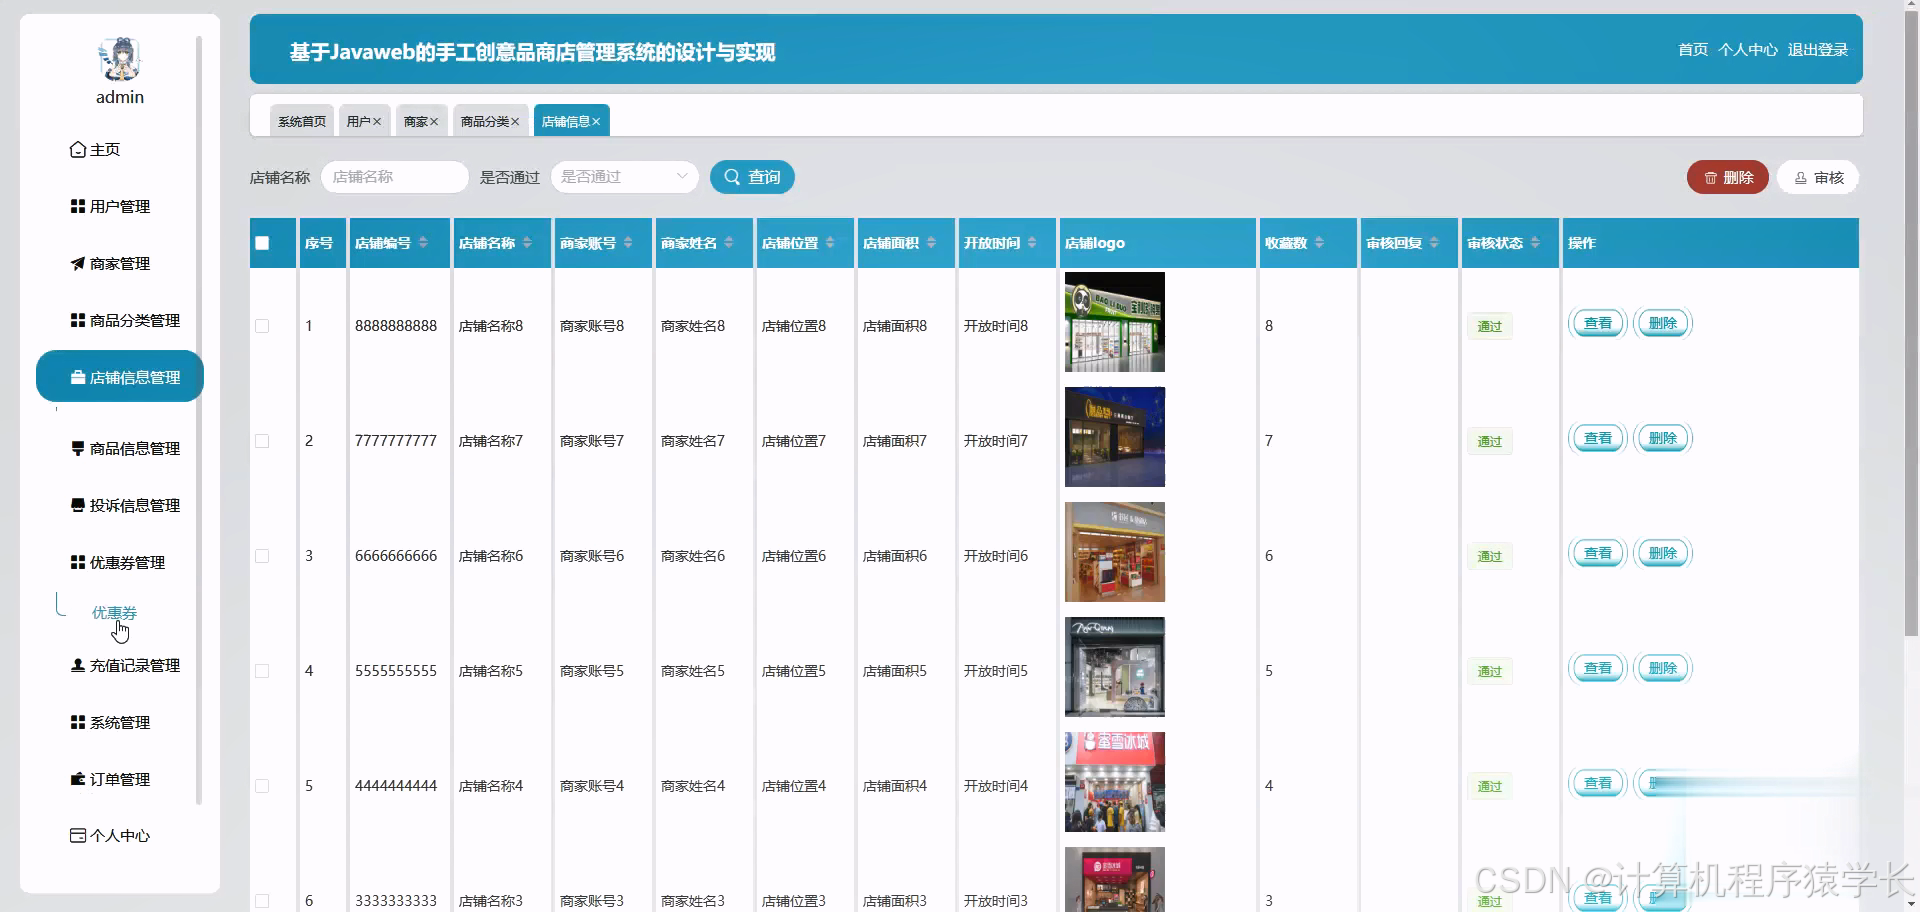Click 退出登录 at top right
The width and height of the screenshot is (1920, 912).
(1818, 49)
